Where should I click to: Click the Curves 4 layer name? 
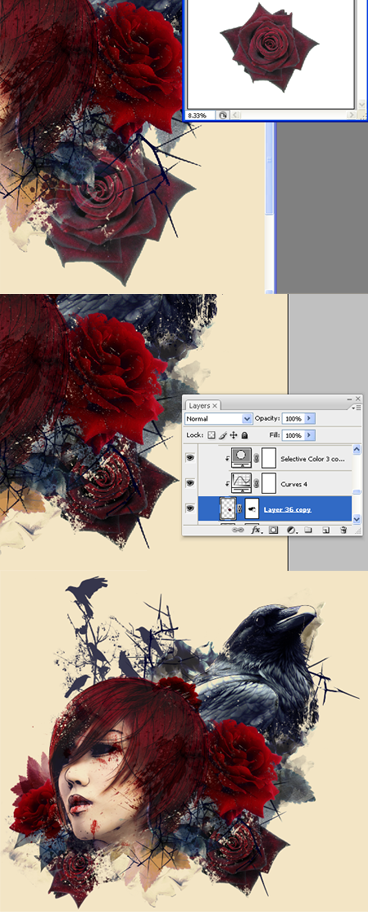294,484
